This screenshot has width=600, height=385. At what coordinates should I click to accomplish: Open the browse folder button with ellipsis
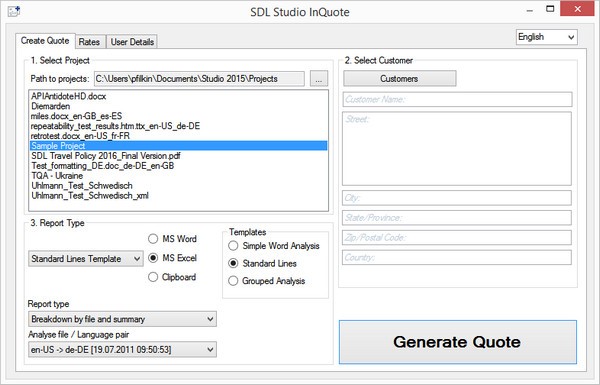[x=319, y=79]
